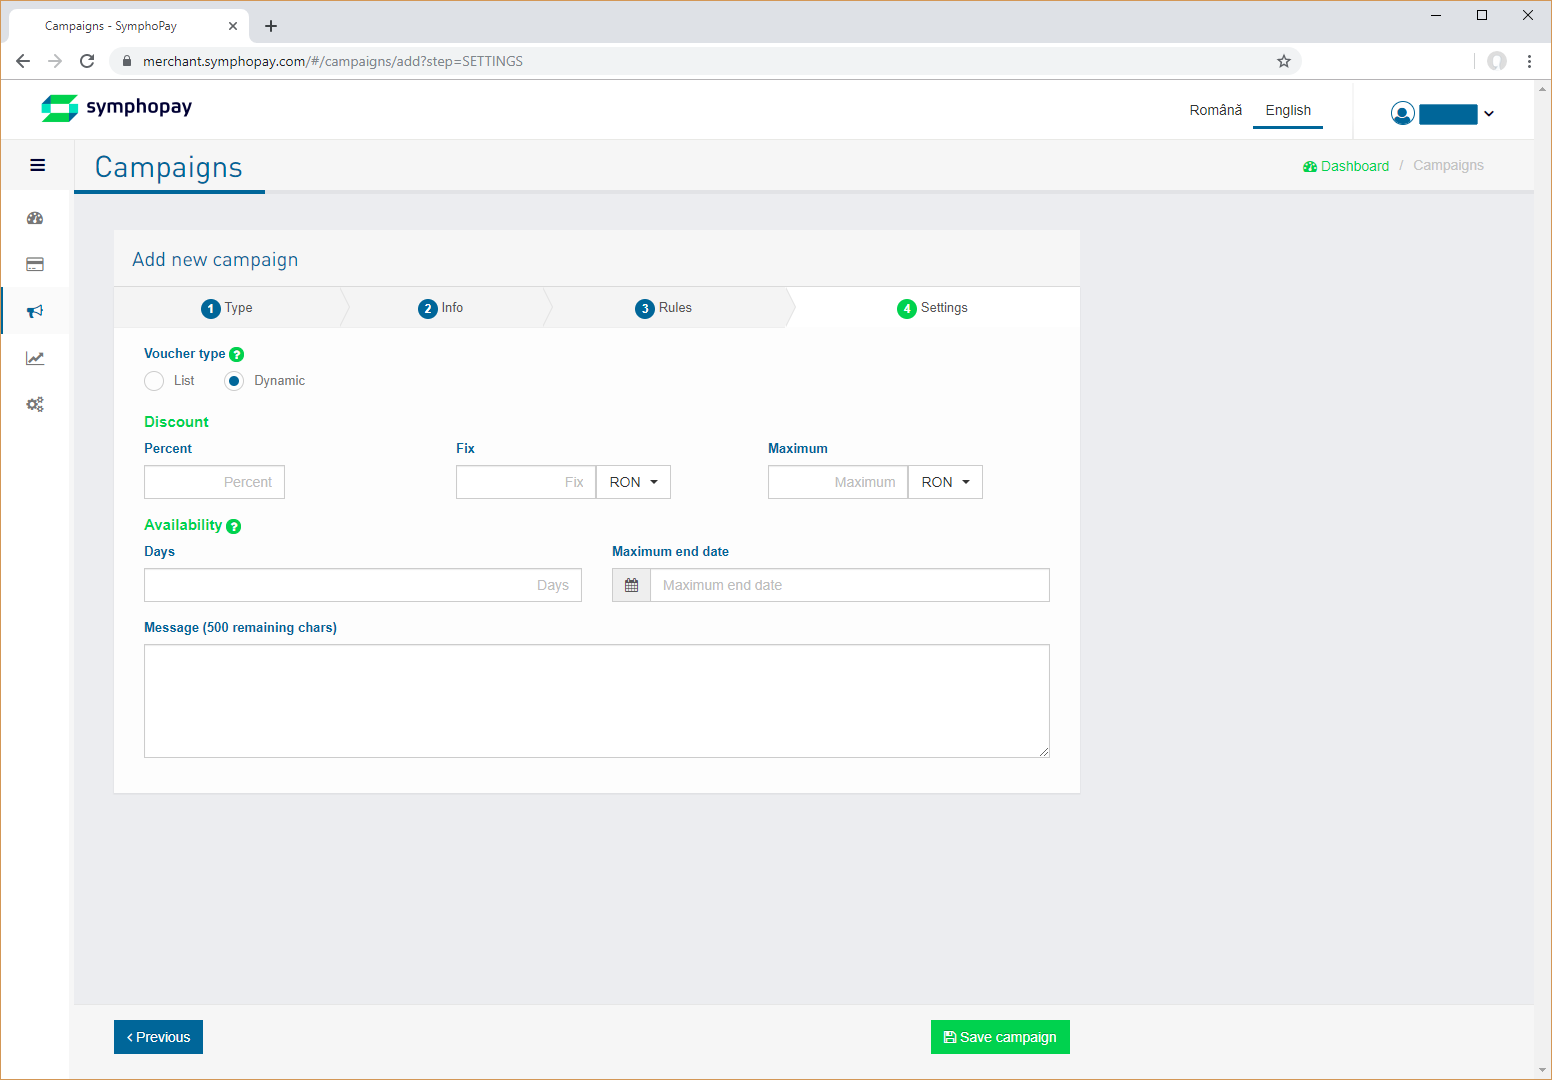Screen dimensions: 1552x1080
Task: Click the Availability help question icon
Action: click(234, 526)
